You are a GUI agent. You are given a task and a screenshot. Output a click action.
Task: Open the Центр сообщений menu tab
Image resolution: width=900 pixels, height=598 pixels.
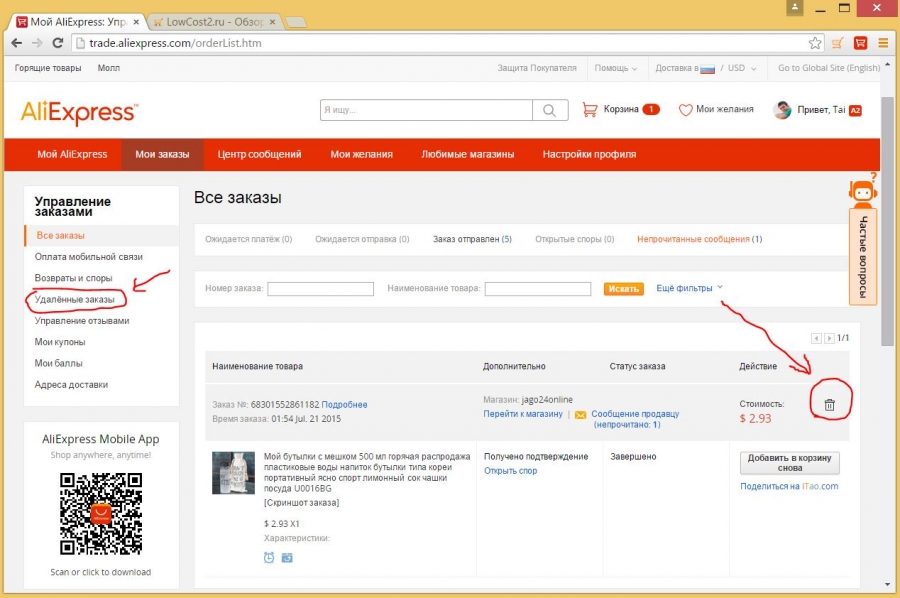click(x=259, y=154)
